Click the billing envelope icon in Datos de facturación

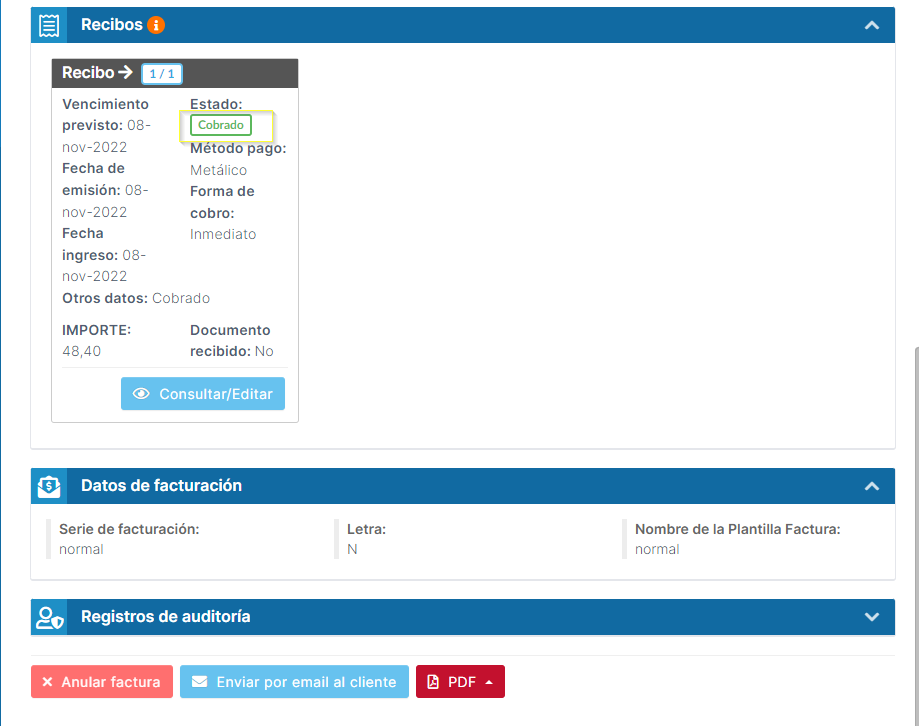tap(49, 486)
